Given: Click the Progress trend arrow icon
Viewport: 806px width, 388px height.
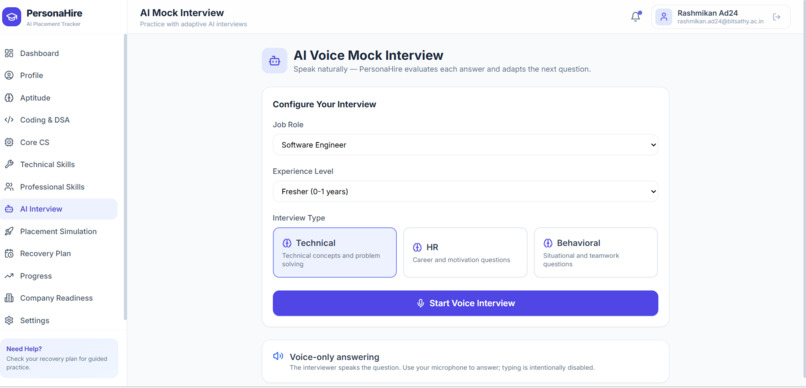Looking at the screenshot, I should [9, 276].
